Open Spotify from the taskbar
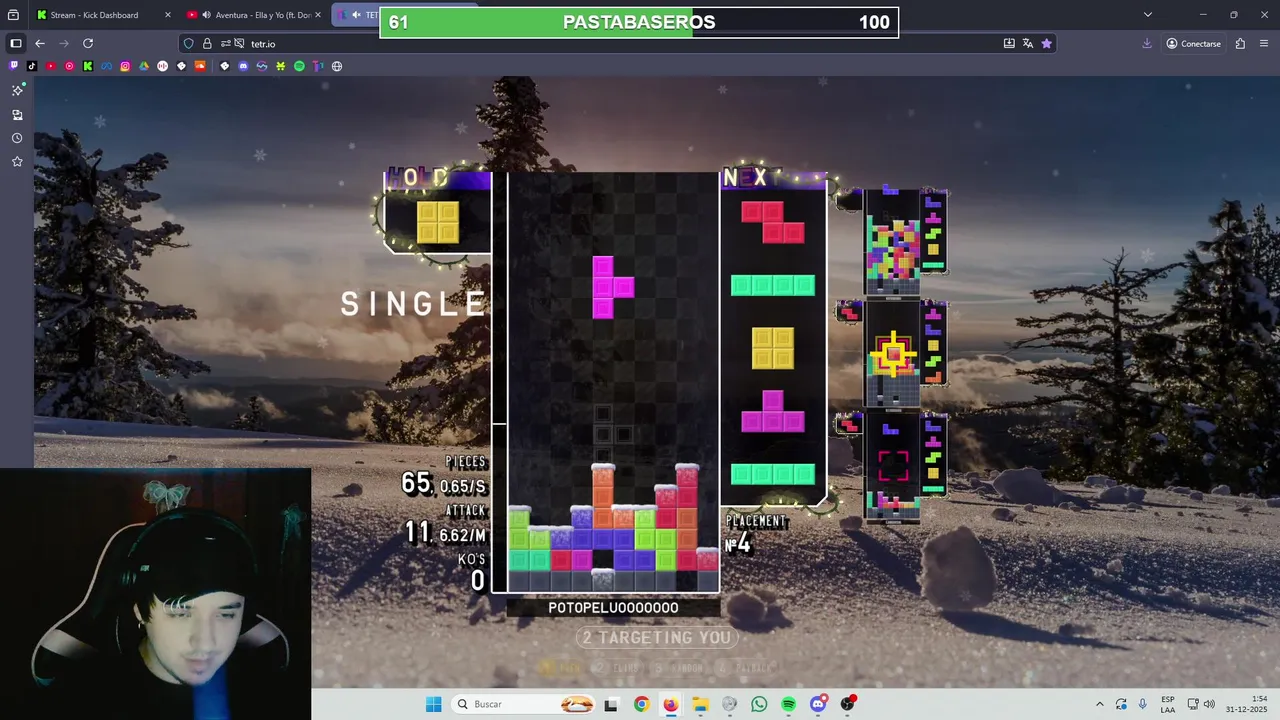Image resolution: width=1280 pixels, height=720 pixels. pos(789,704)
